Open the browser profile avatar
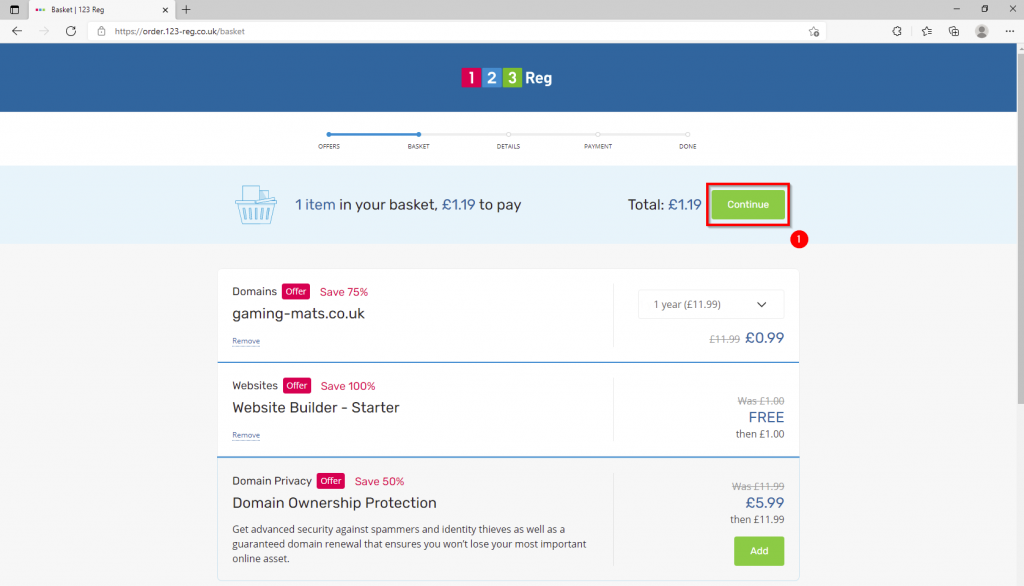 tap(982, 31)
